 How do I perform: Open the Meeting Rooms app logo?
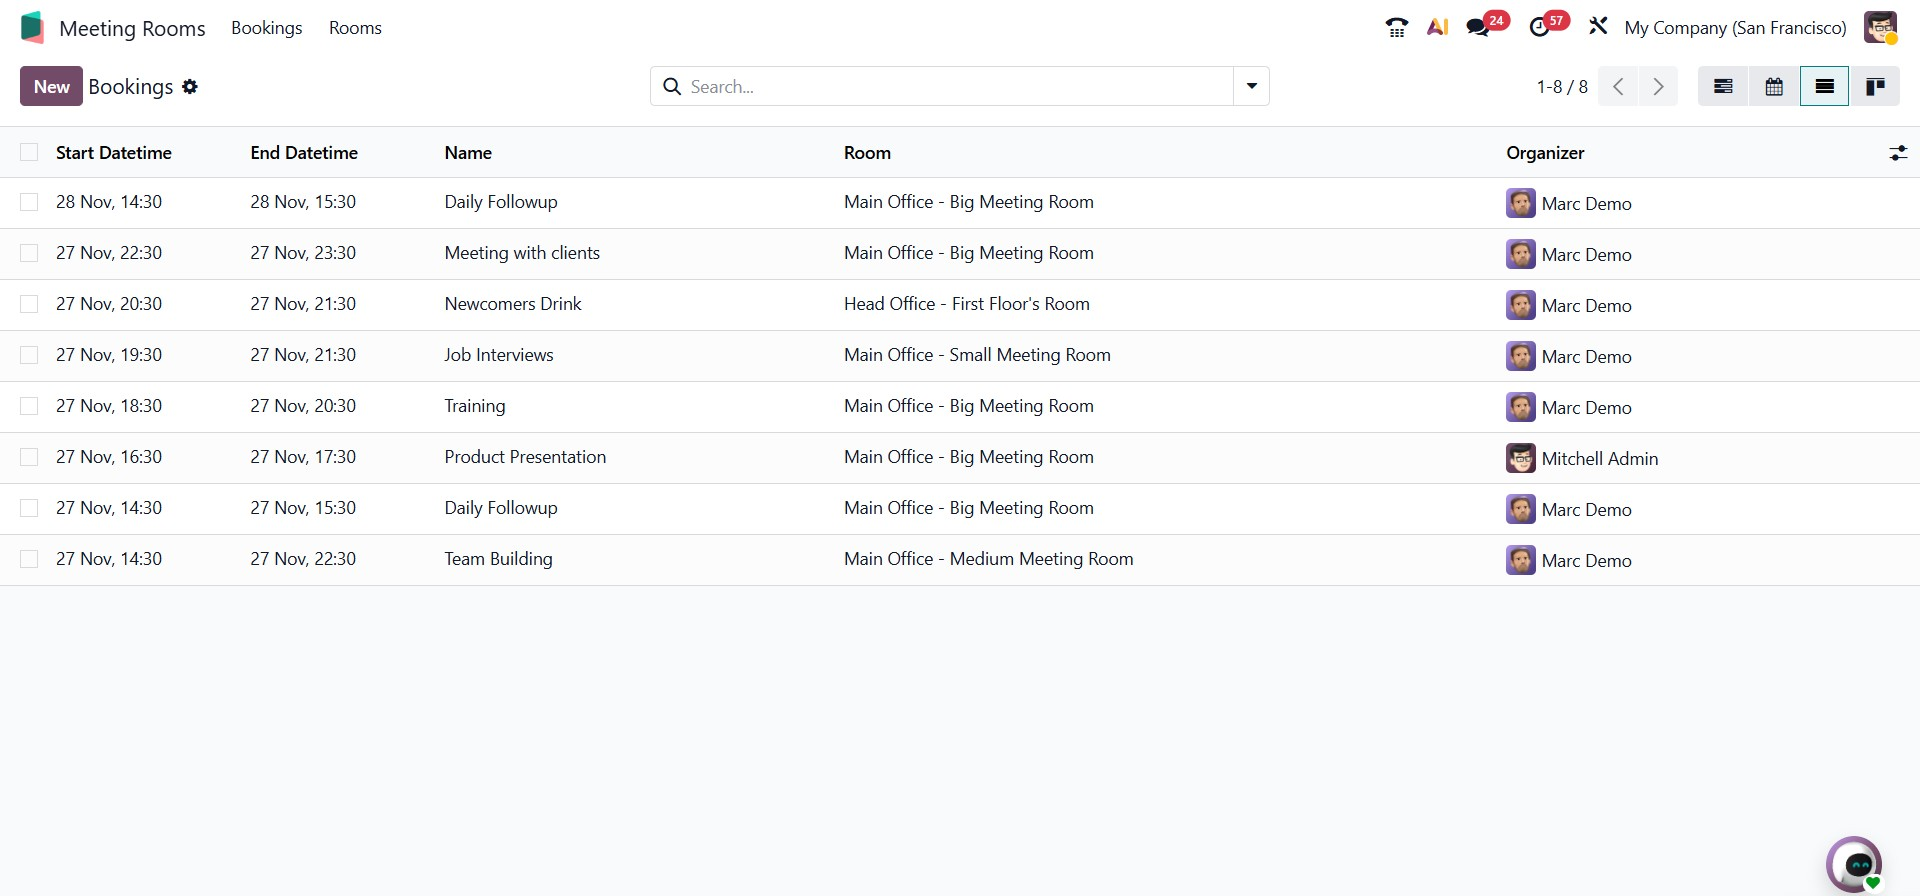point(32,28)
